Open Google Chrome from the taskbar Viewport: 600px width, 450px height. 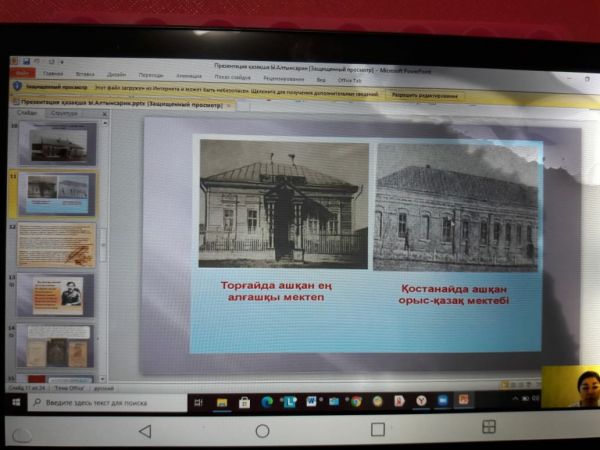pos(355,401)
